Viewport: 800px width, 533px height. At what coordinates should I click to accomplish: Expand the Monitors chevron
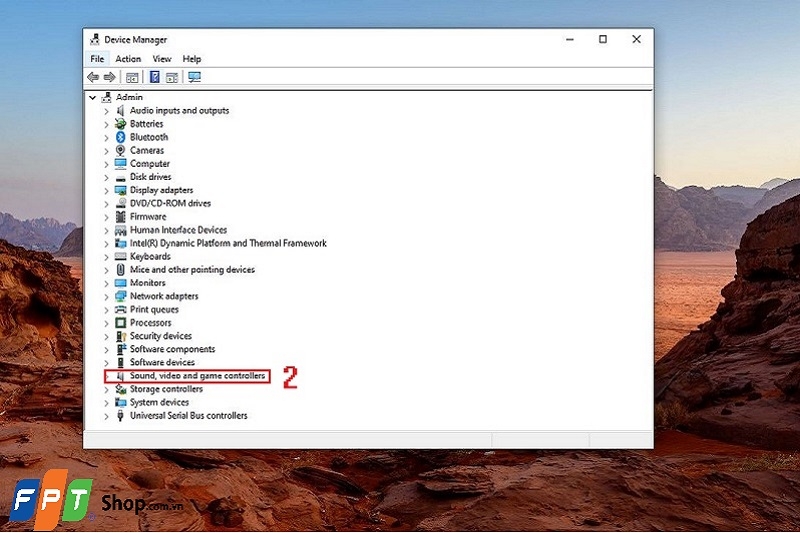coord(106,283)
